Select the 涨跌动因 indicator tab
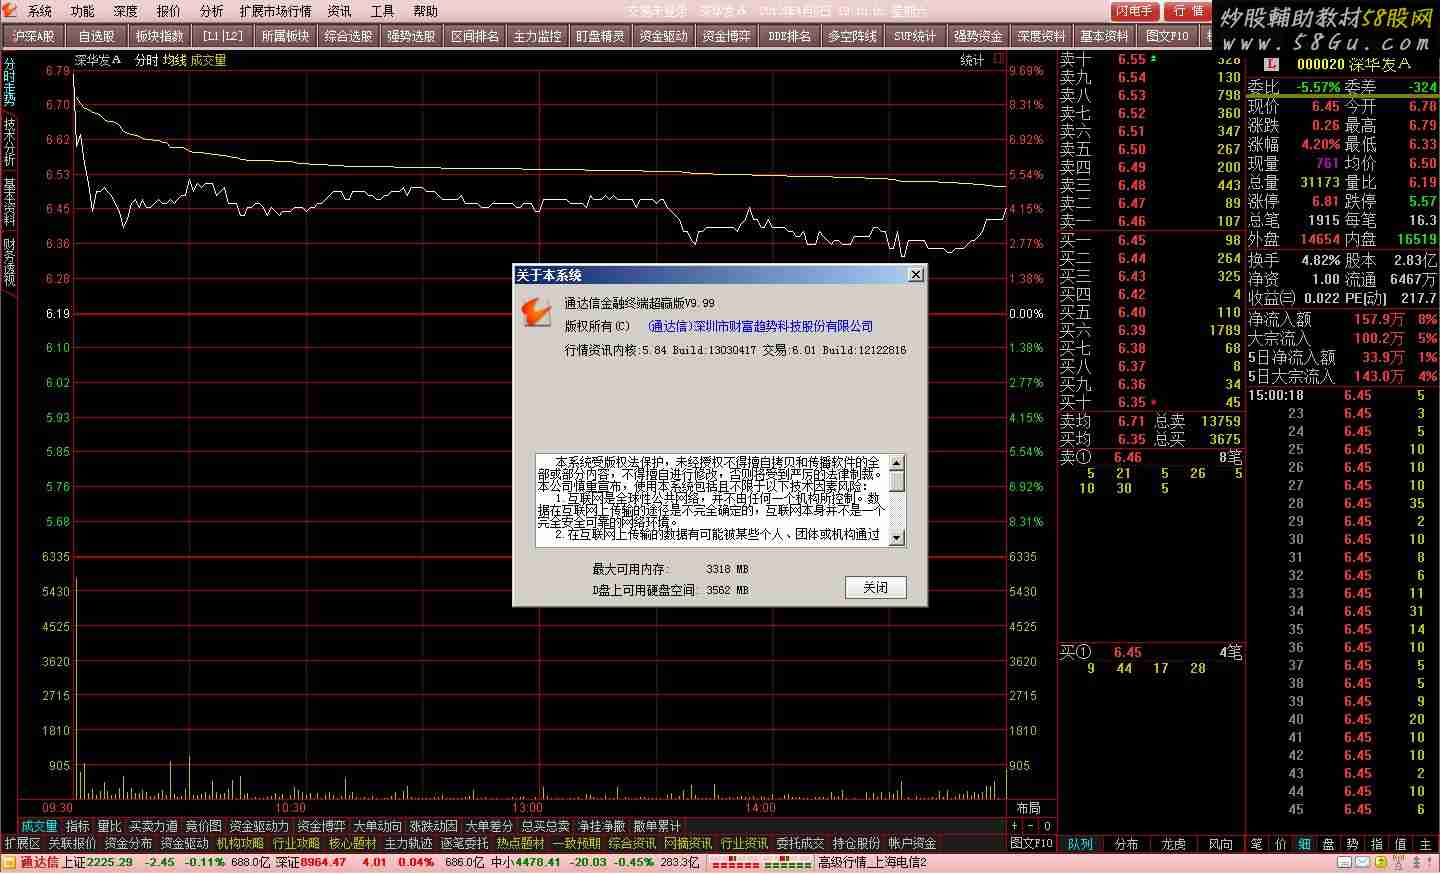 coord(433,826)
